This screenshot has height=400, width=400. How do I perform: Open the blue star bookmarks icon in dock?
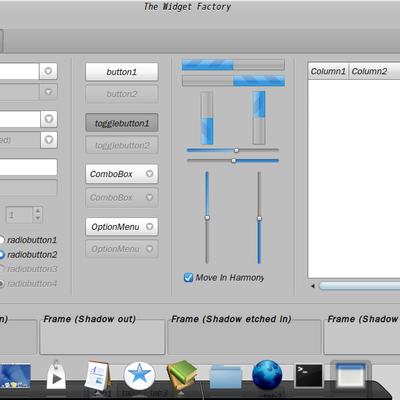point(139,376)
